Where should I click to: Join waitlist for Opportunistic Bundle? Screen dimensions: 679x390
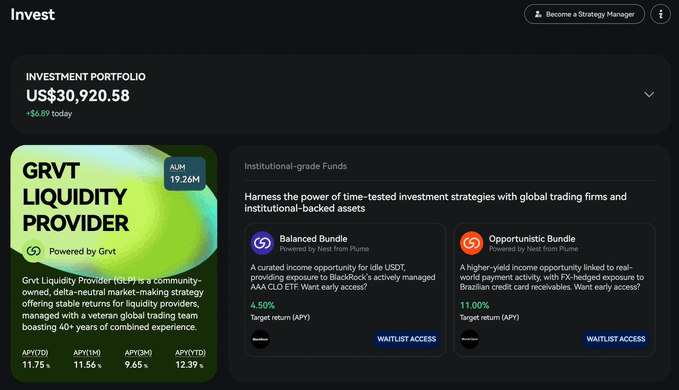(615, 339)
